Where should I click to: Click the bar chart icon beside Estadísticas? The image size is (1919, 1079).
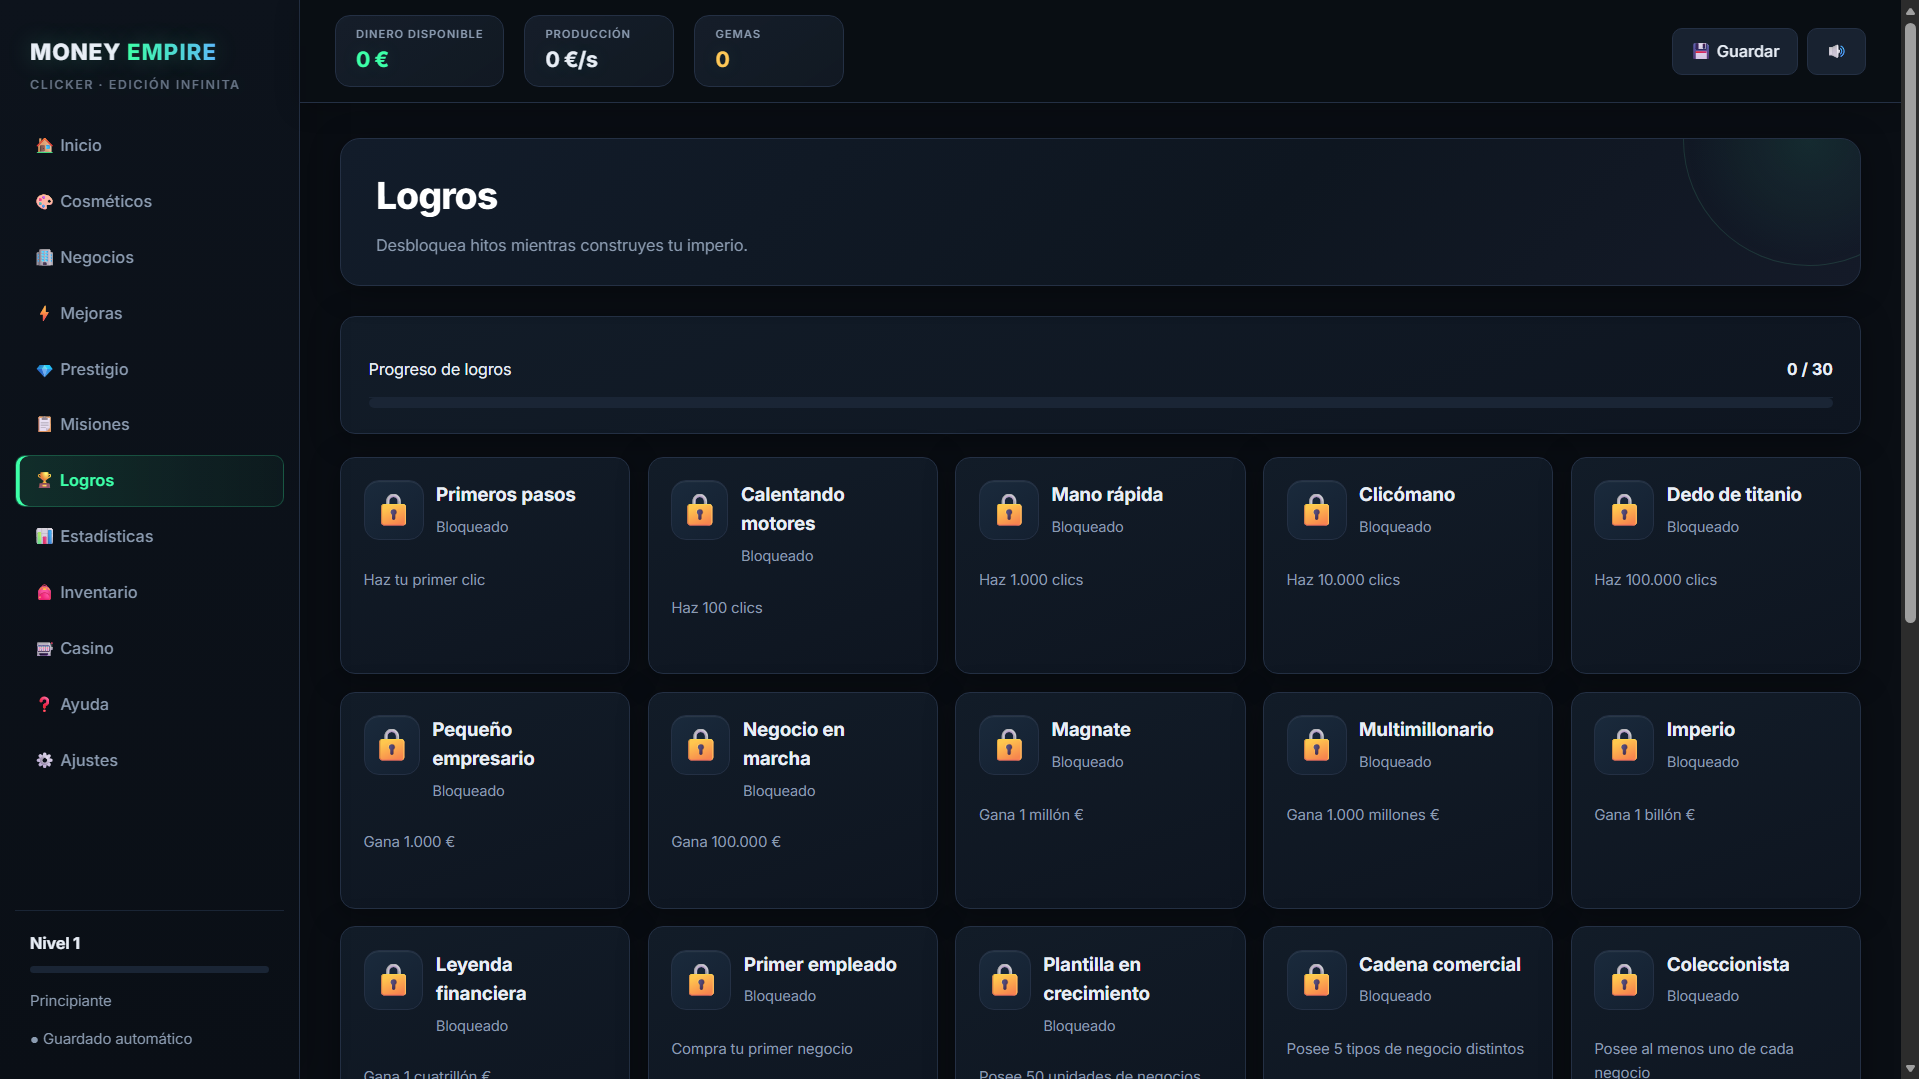(x=44, y=537)
